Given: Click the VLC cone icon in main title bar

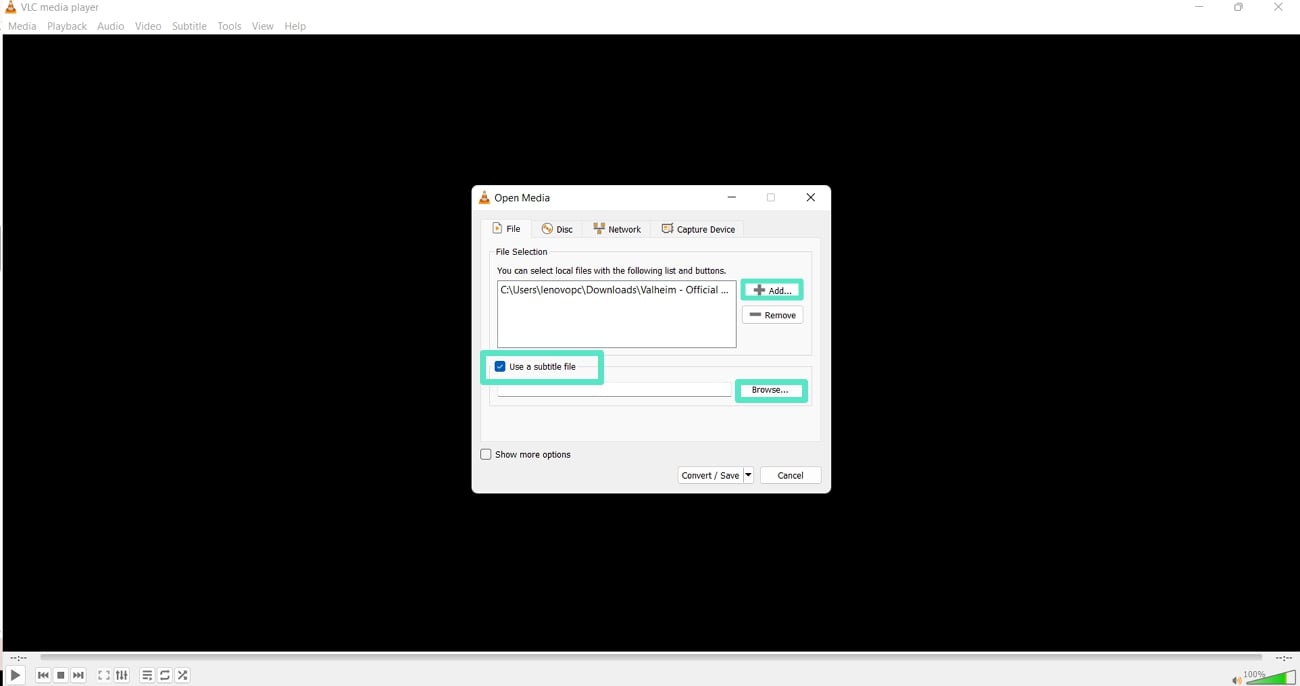Looking at the screenshot, I should [x=11, y=7].
